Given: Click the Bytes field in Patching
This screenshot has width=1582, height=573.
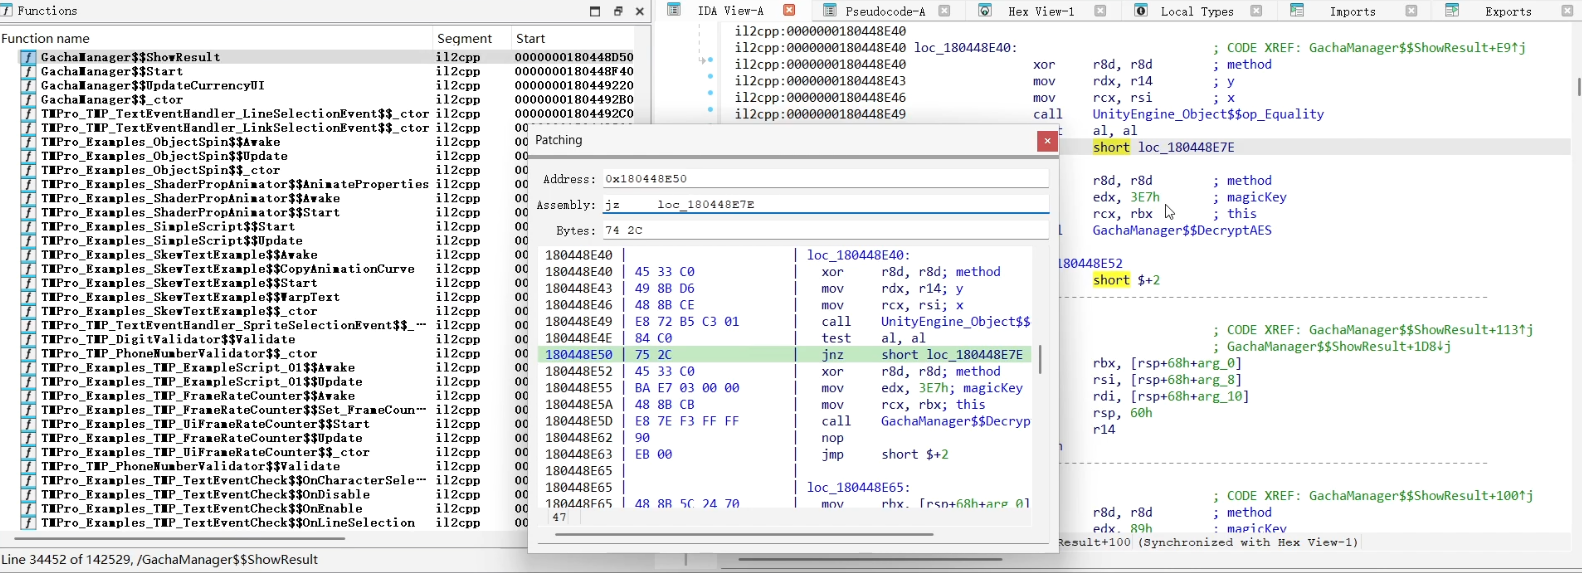Looking at the screenshot, I should pyautogui.click(x=824, y=230).
